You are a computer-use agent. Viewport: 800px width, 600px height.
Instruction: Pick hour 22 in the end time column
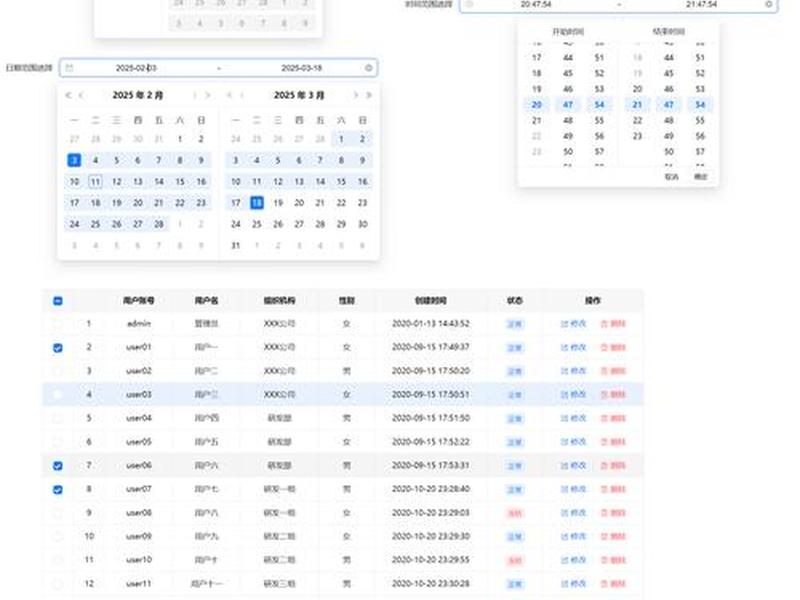637,120
